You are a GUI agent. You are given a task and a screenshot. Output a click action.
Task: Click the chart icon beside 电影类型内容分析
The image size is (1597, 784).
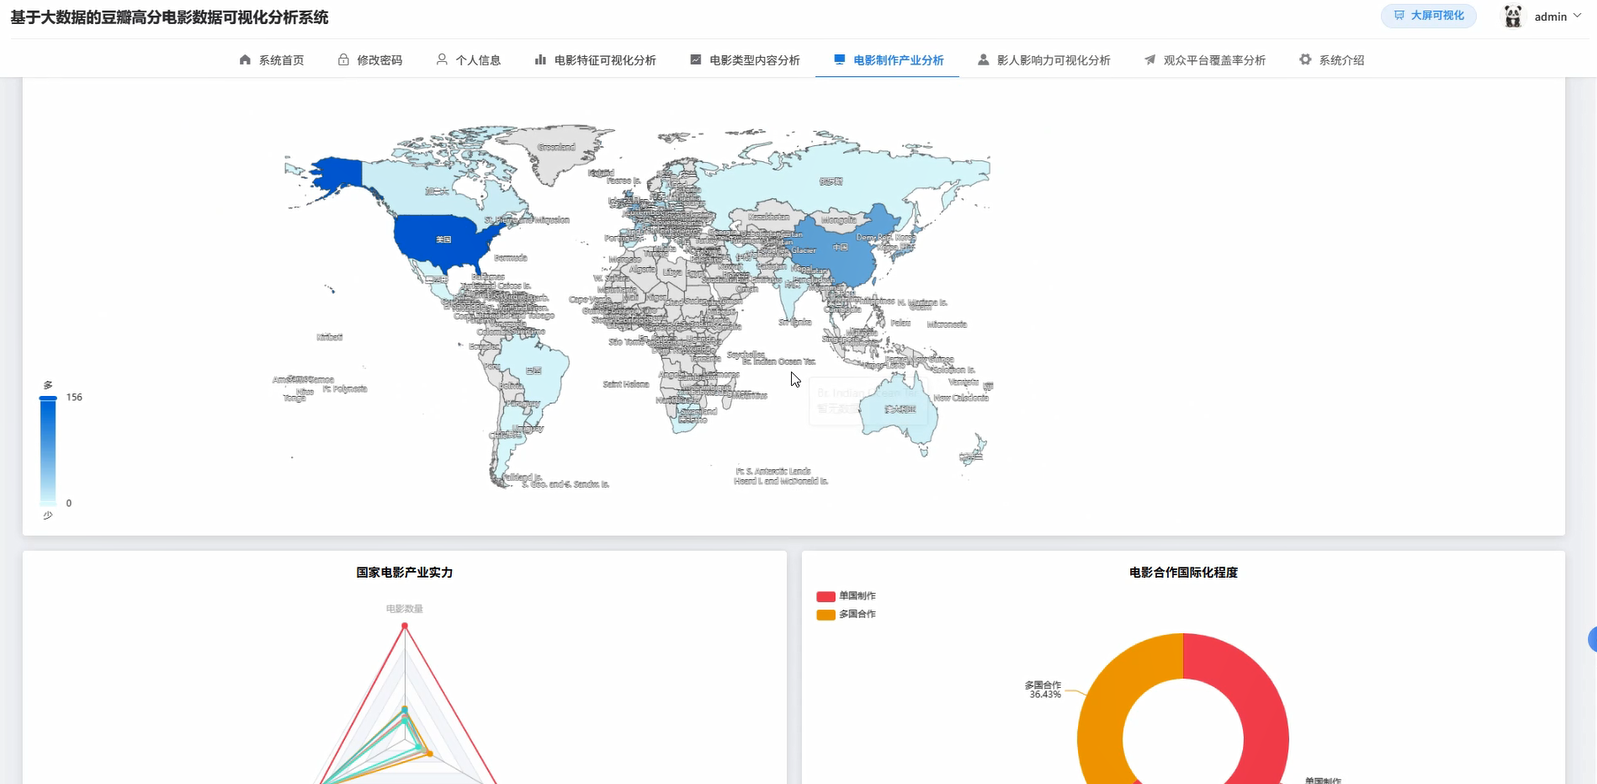pos(695,60)
